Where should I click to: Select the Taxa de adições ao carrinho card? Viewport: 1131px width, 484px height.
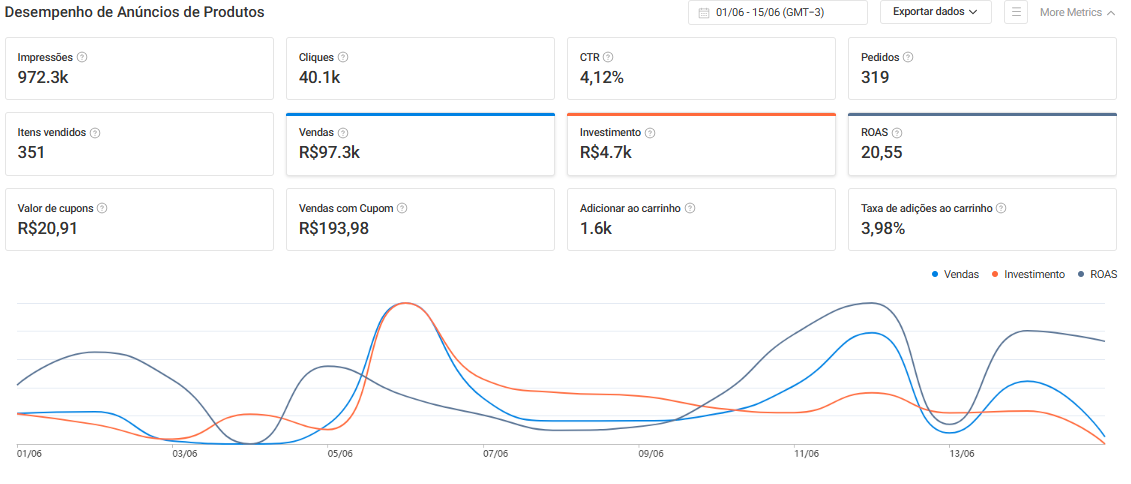[982, 219]
